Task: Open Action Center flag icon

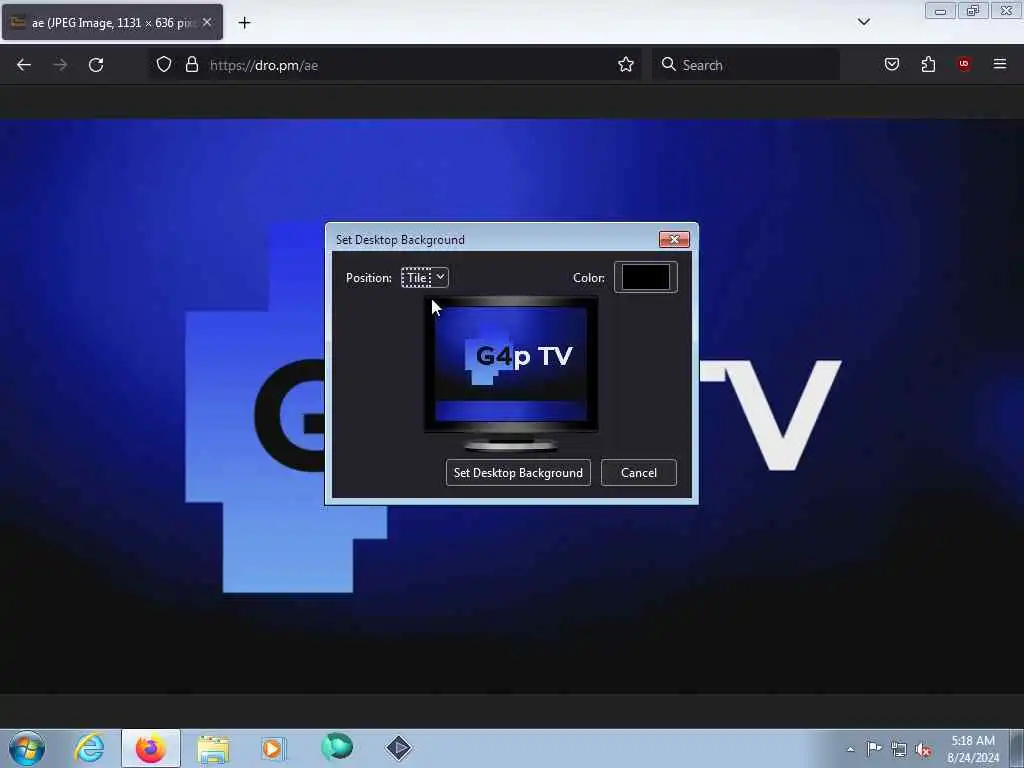Action: click(x=874, y=748)
